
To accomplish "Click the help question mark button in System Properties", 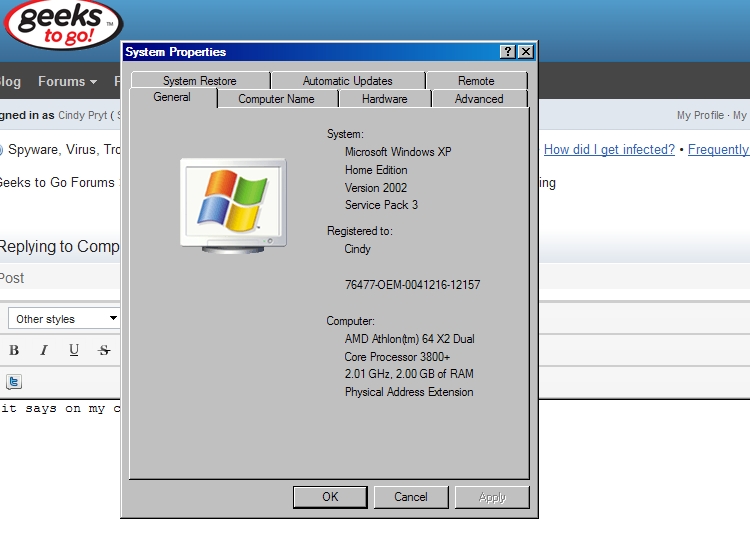I will click(x=507, y=52).
